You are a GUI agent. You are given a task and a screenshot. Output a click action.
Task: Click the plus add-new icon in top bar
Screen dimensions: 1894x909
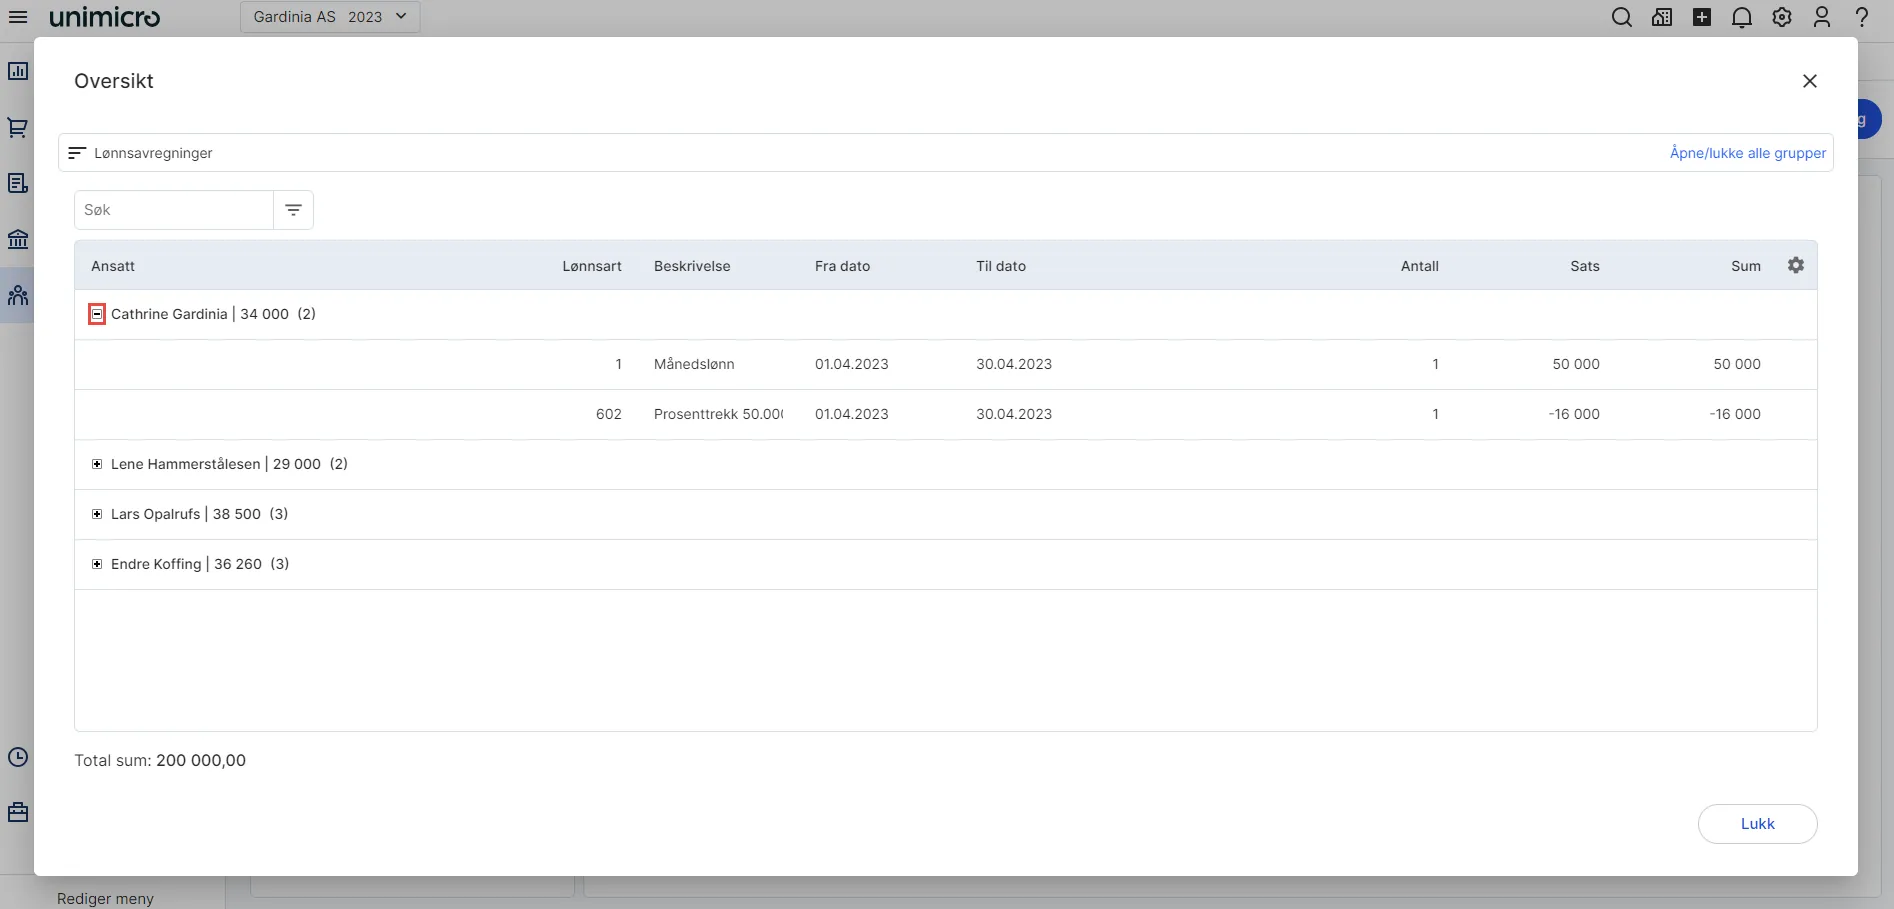(1702, 17)
